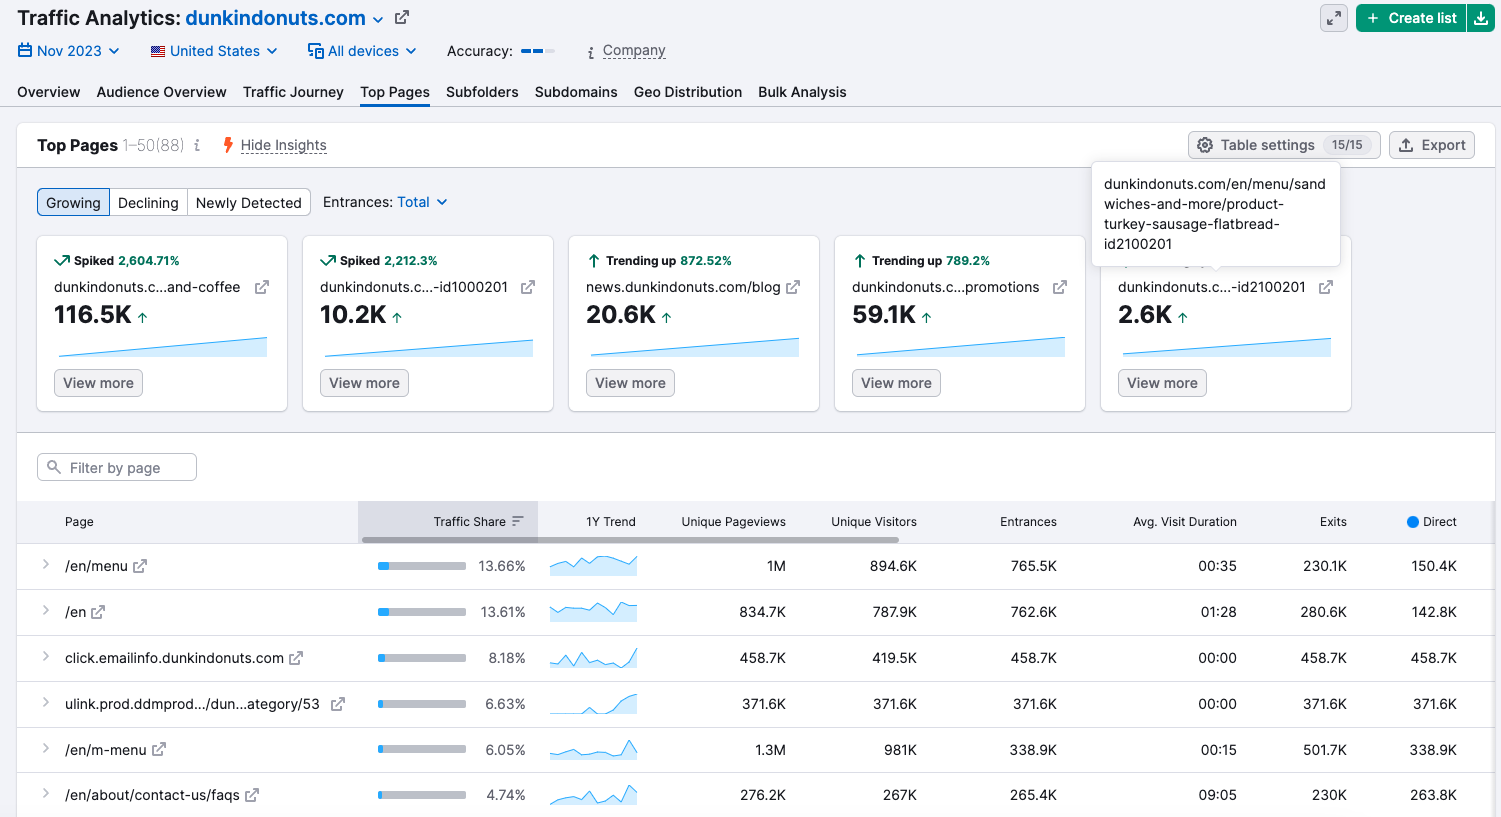Switch to the Traffic Journey tab
1501x817 pixels.
coord(293,92)
